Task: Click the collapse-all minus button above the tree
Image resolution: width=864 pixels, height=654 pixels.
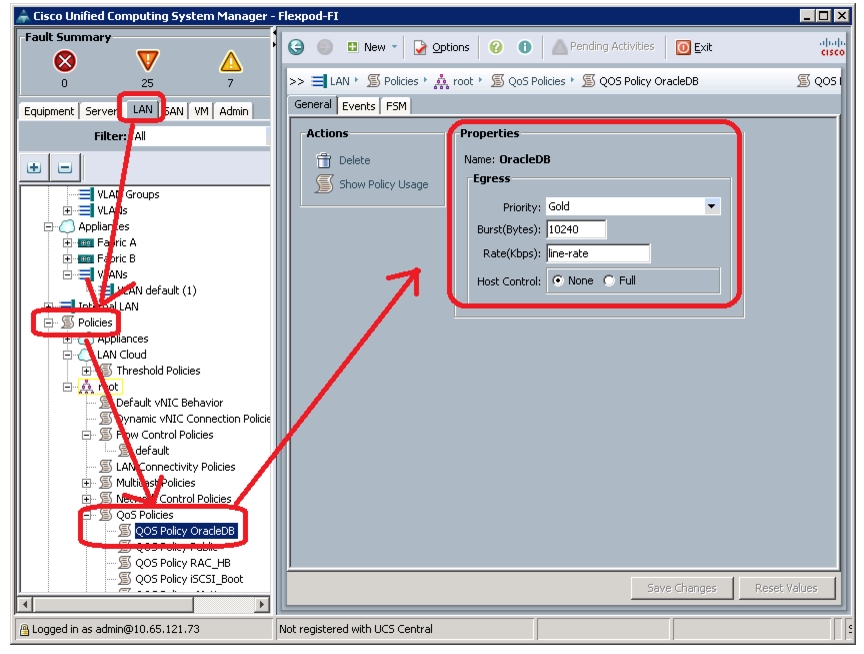Action: [65, 167]
